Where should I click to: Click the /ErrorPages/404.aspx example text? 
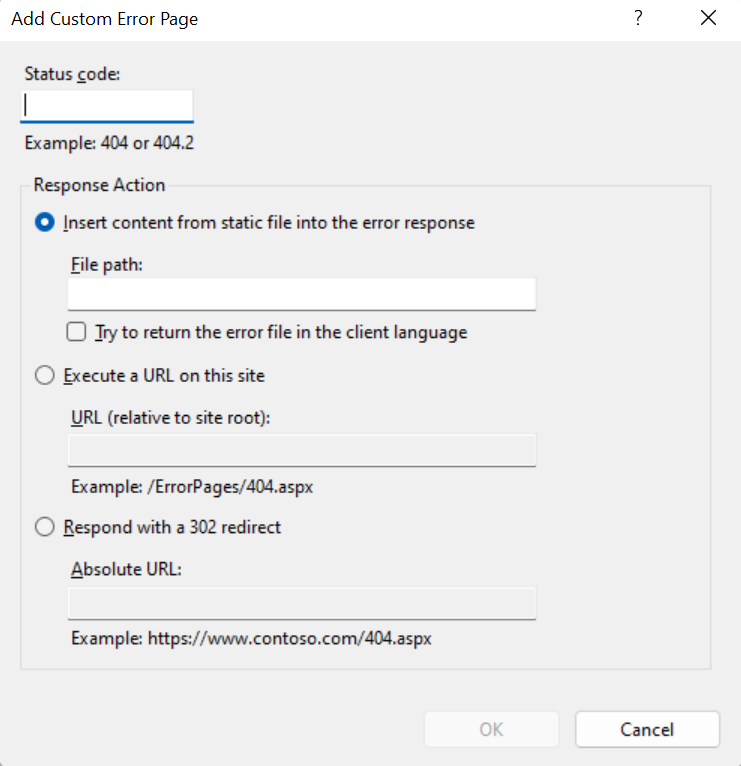[x=192, y=487]
